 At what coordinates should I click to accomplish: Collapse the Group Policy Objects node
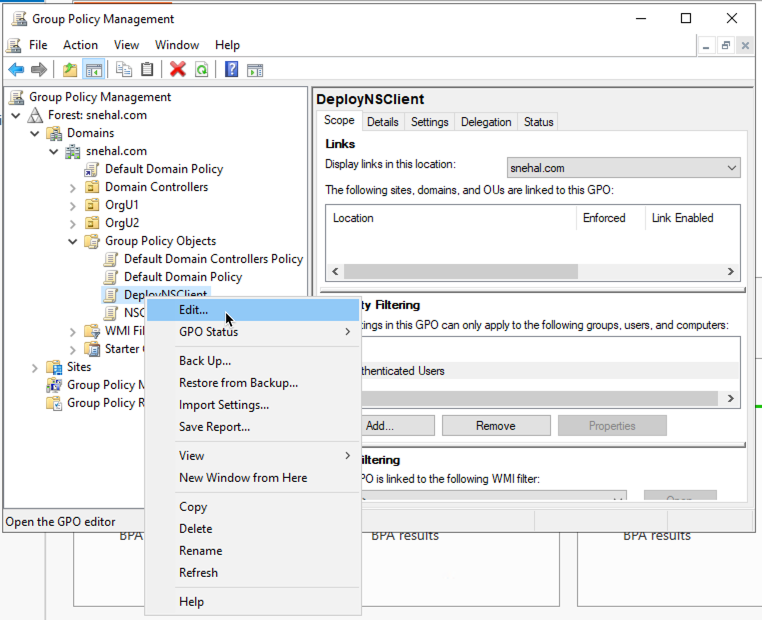[73, 241]
